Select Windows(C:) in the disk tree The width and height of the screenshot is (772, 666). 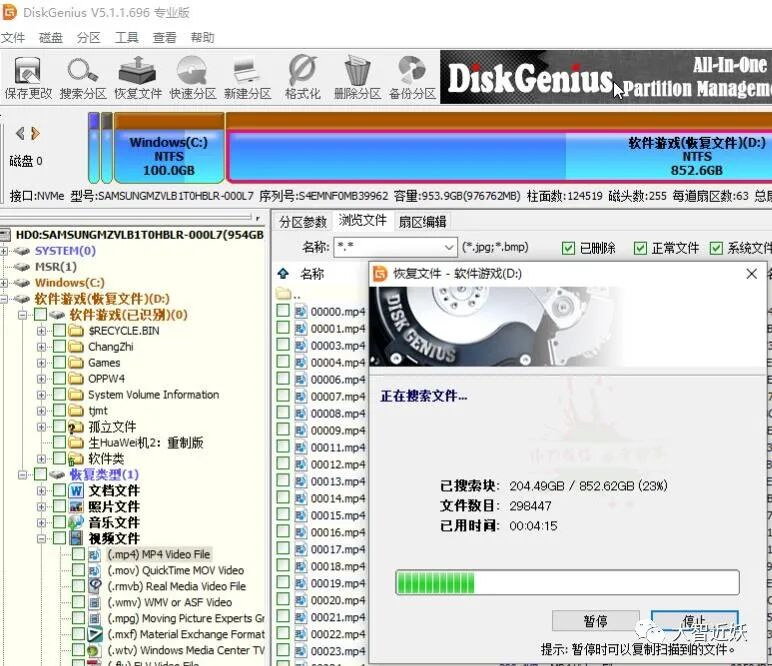pyautogui.click(x=69, y=283)
